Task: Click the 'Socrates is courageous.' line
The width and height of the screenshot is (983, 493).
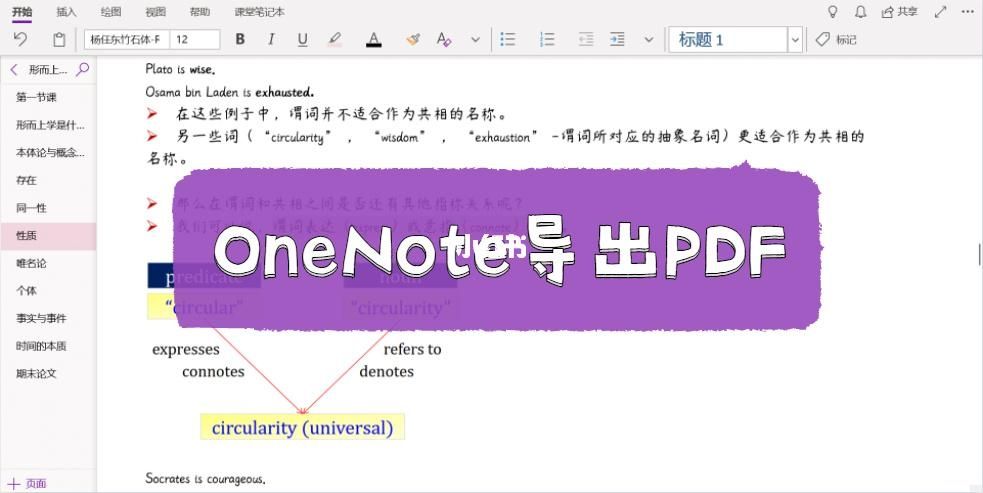Action: coord(205,479)
